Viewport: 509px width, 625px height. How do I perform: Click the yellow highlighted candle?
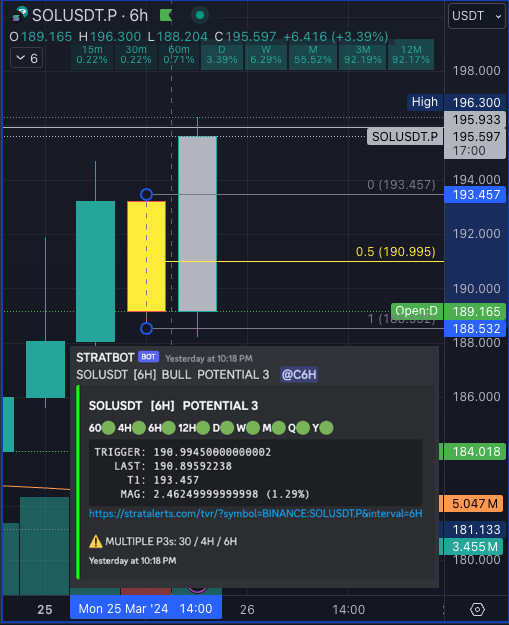tap(146, 256)
